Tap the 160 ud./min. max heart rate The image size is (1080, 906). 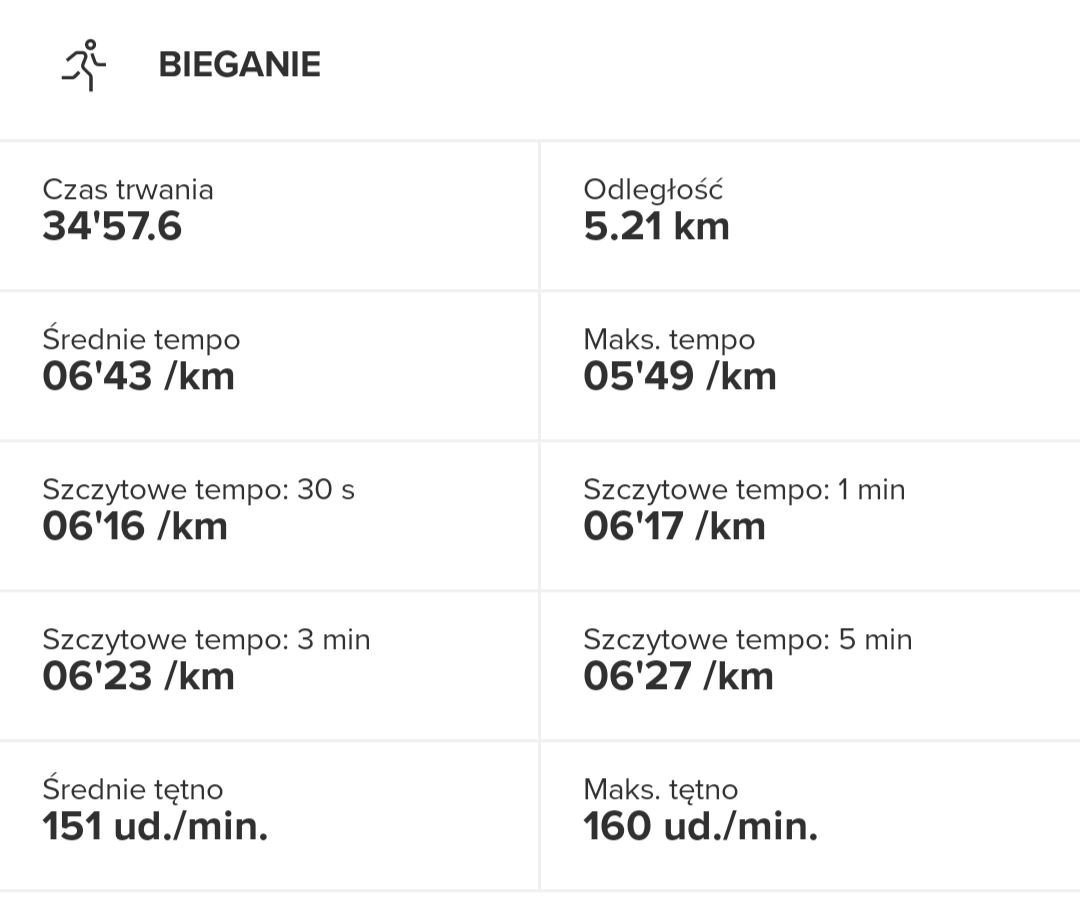click(x=700, y=827)
